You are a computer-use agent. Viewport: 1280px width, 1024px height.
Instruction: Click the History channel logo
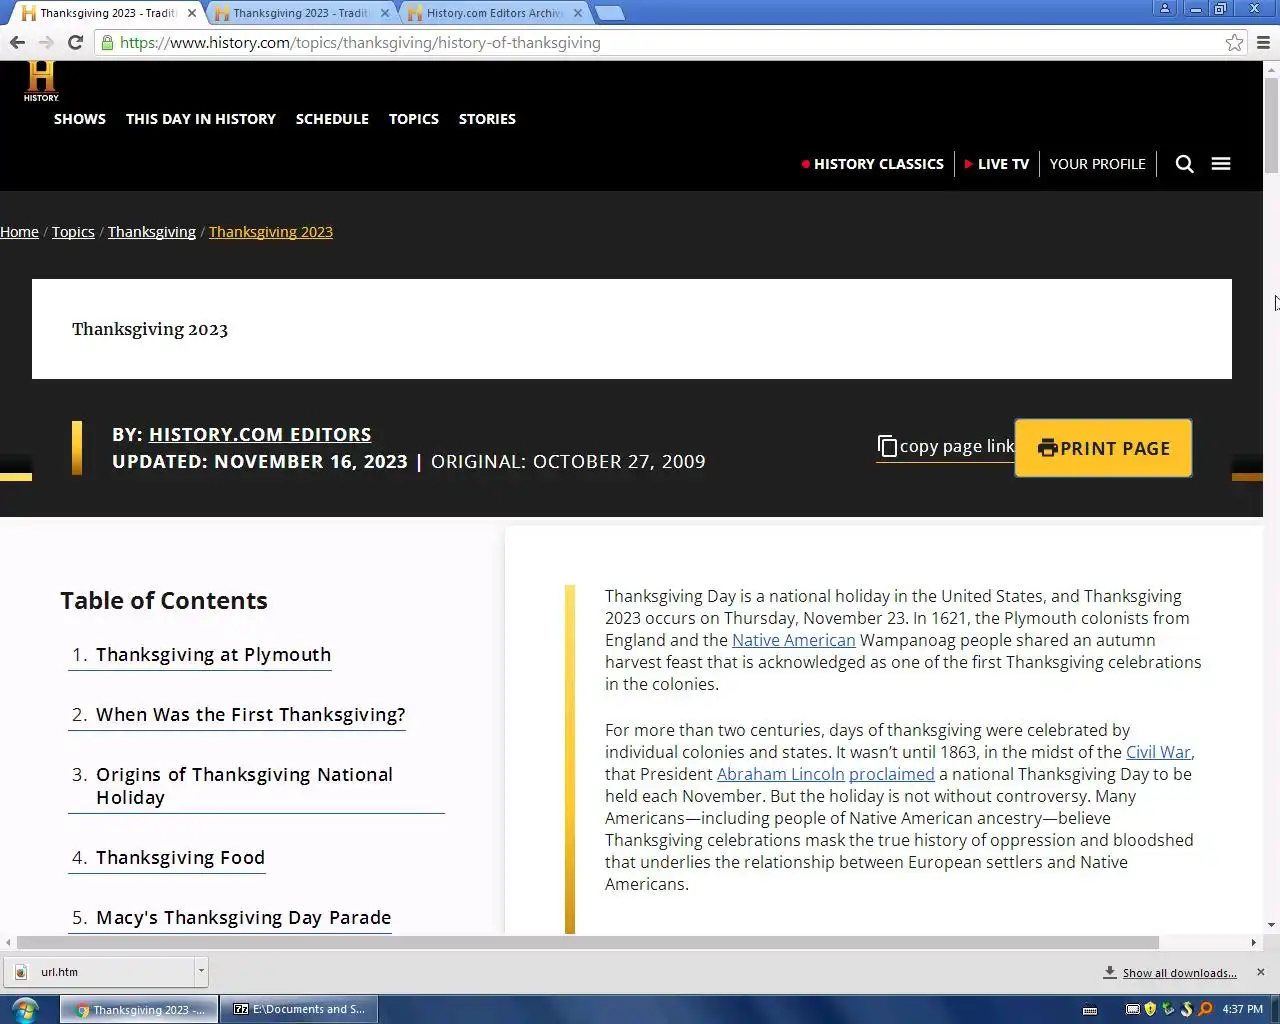41,81
